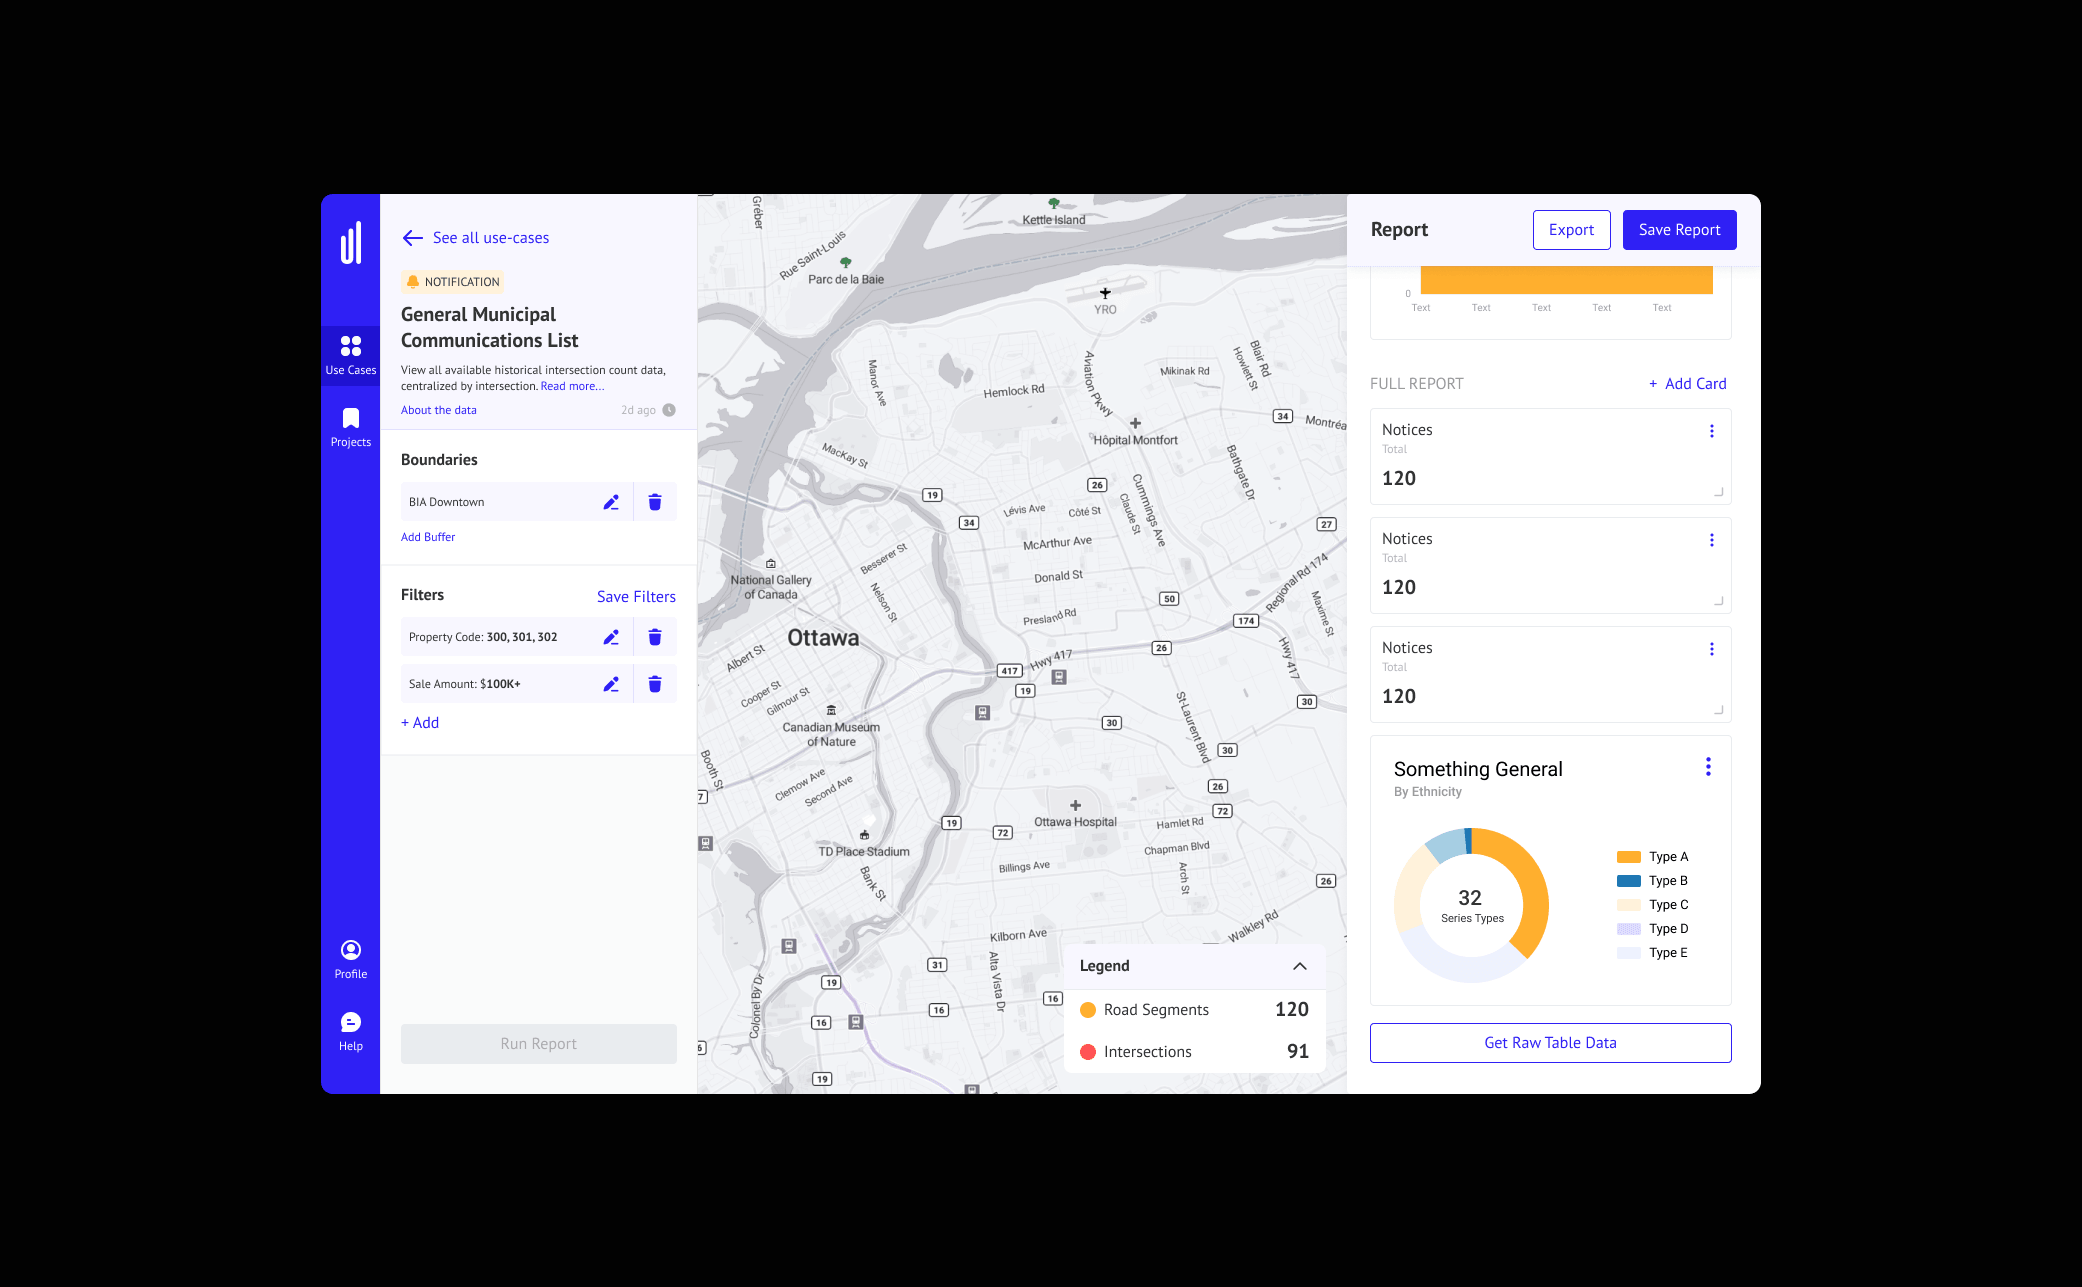
Task: Click the Canadian Museum of Nature marker
Action: [831, 711]
